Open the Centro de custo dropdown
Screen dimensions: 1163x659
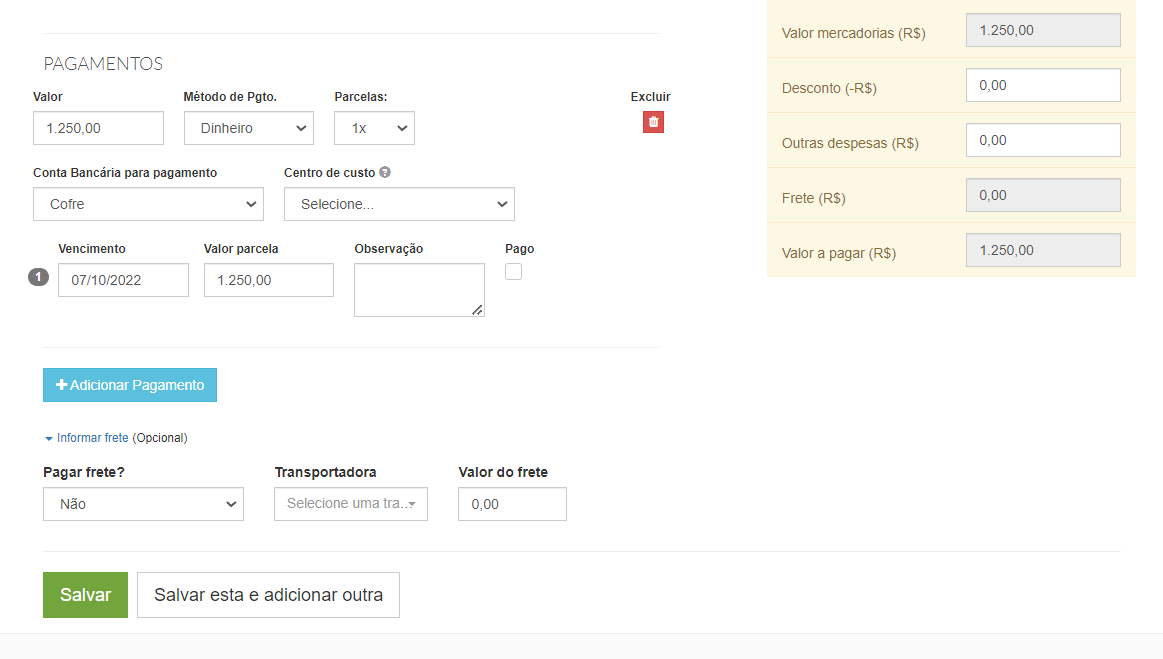tap(399, 204)
